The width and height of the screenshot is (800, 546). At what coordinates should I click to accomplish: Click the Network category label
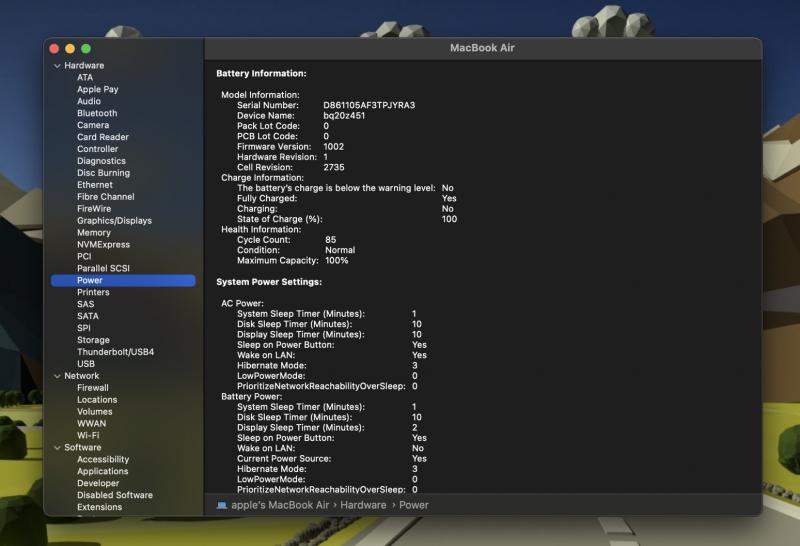coord(82,376)
